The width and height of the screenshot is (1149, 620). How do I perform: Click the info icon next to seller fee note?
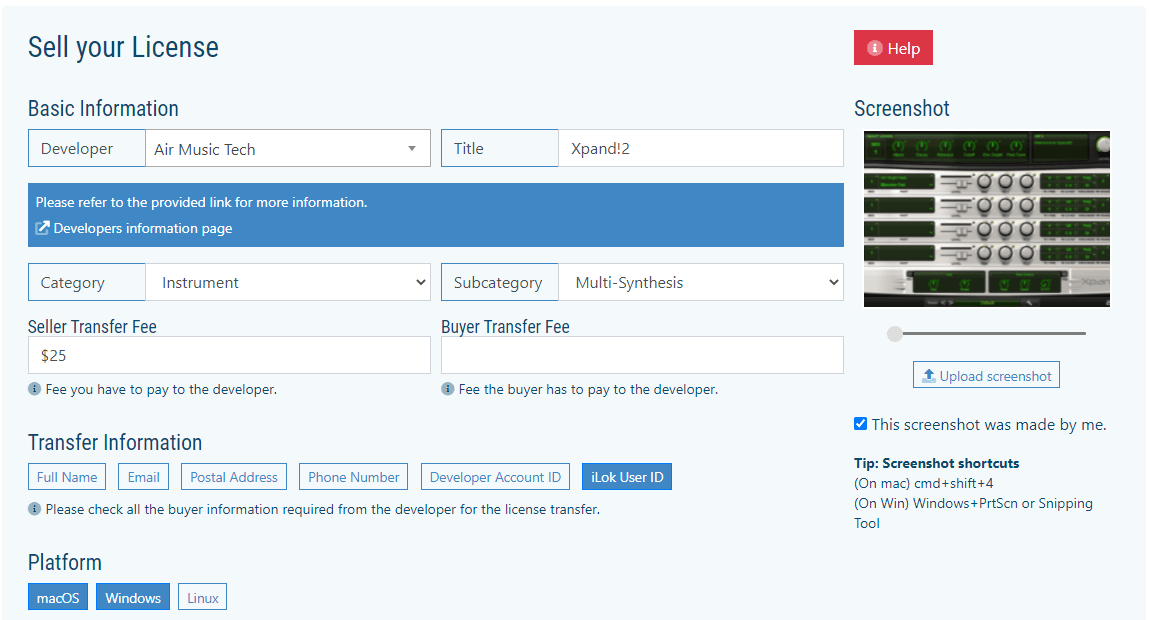[x=34, y=389]
